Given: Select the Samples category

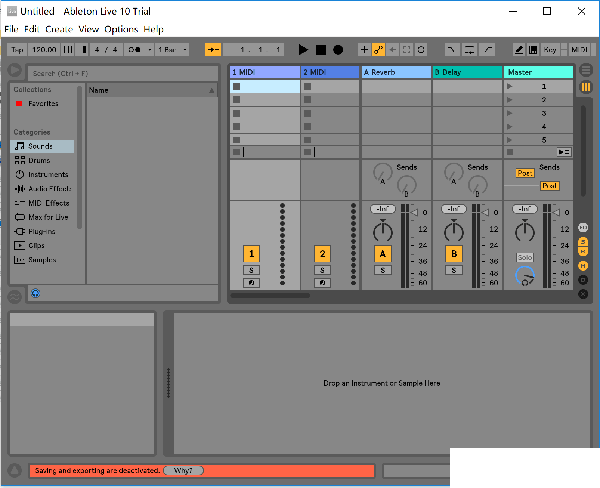Looking at the screenshot, I should coord(42,260).
